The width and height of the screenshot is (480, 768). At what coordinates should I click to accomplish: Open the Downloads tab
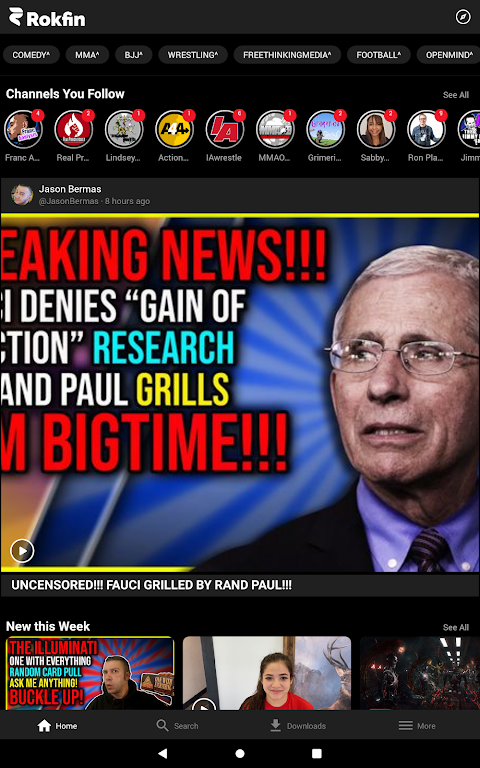[298, 725]
